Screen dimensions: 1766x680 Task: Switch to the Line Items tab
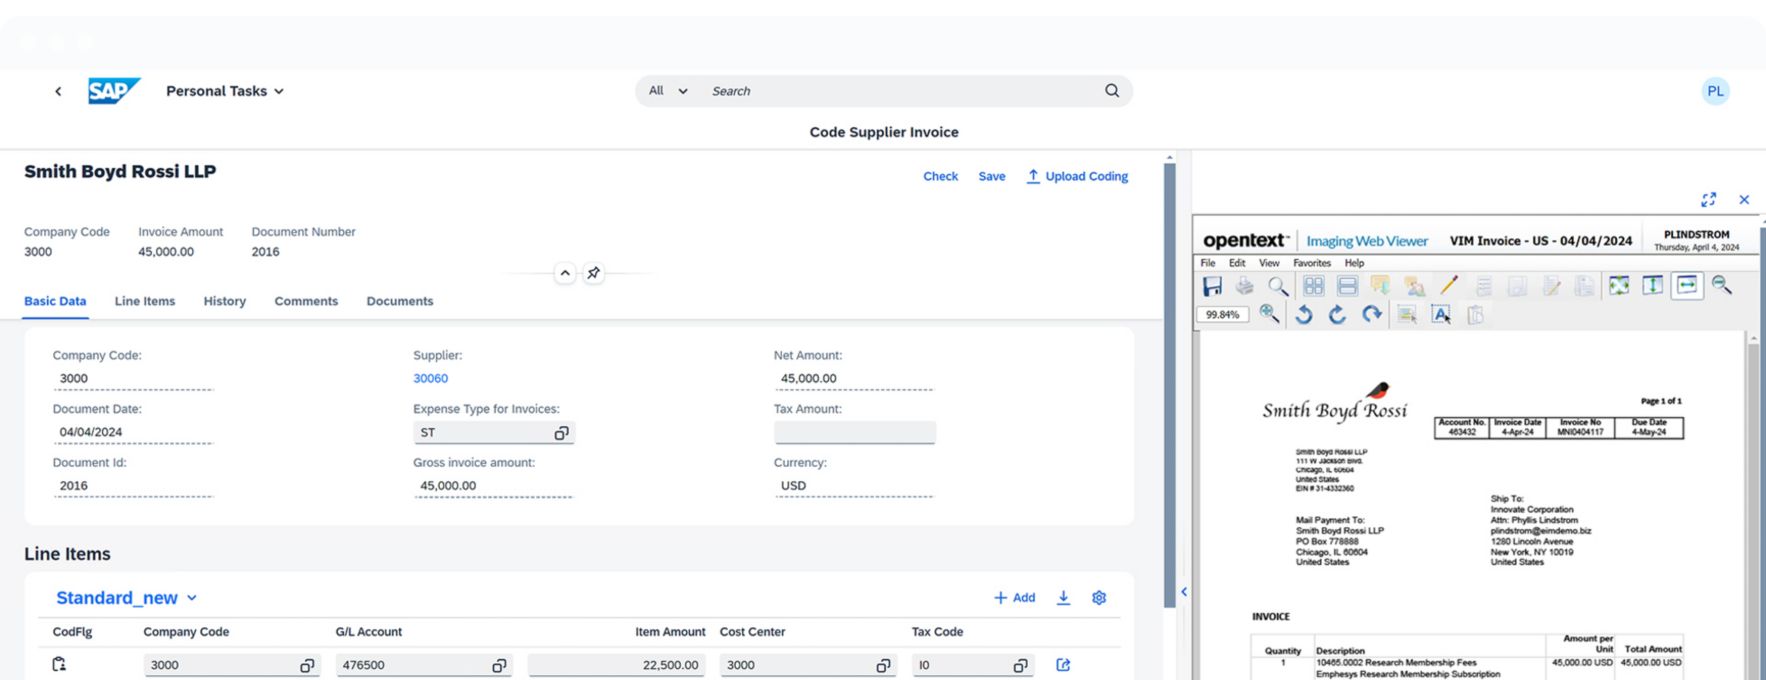pos(144,301)
